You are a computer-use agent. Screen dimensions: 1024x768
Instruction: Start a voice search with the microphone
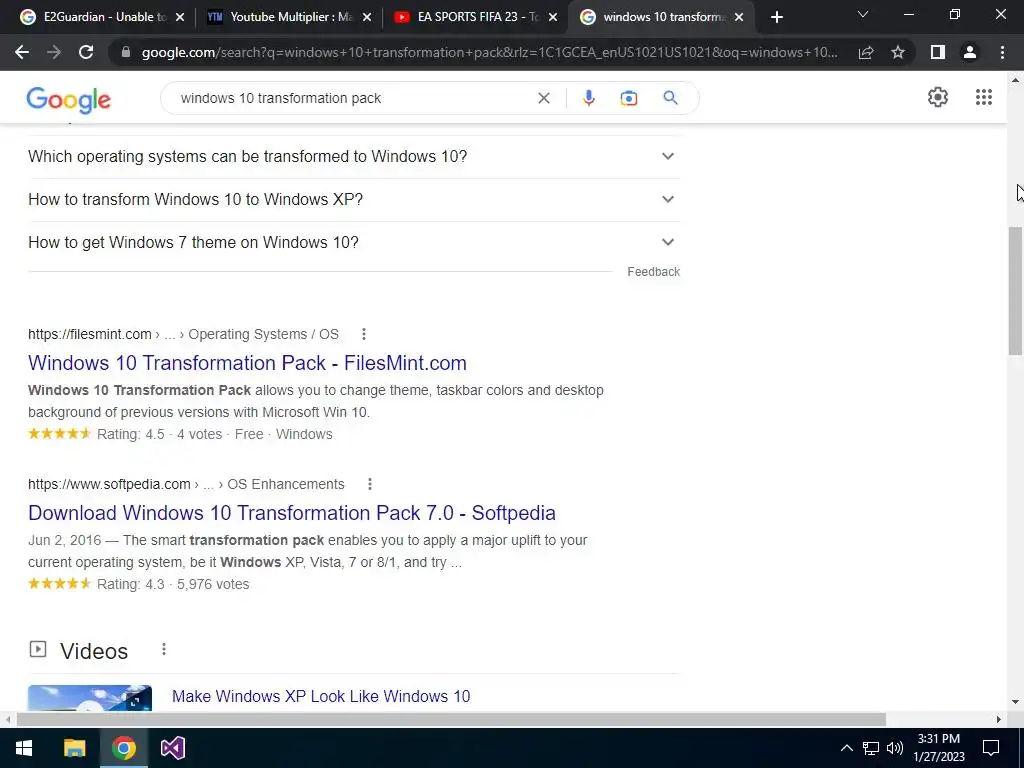(588, 98)
